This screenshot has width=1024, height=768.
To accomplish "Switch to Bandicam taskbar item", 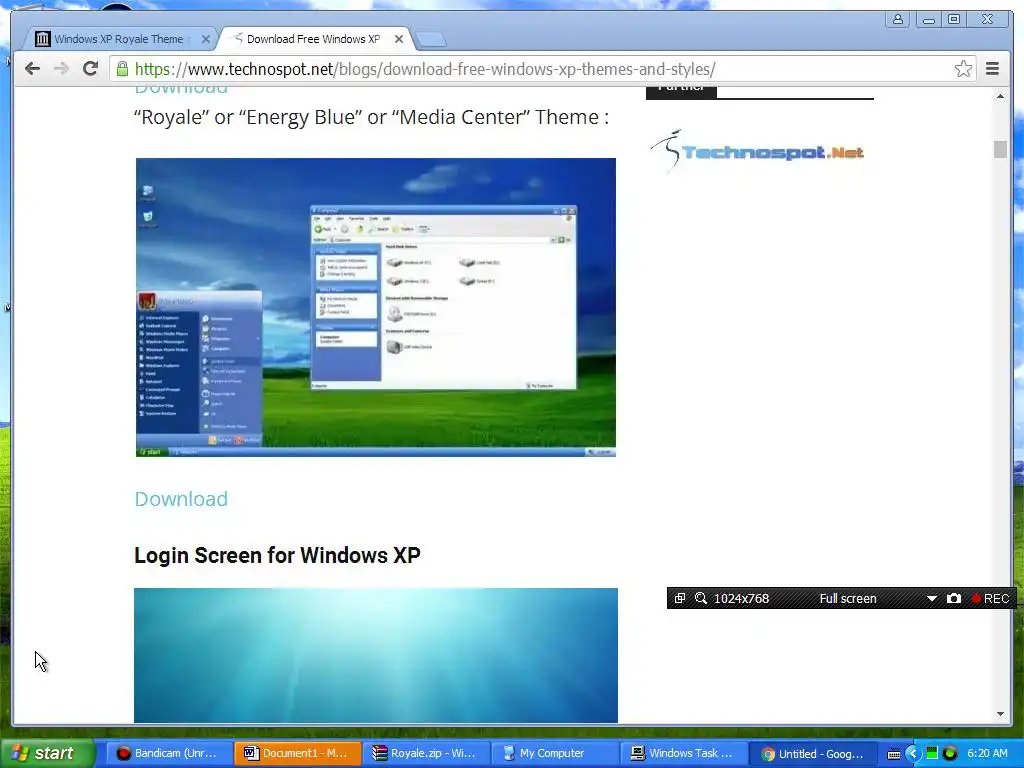I will (x=168, y=754).
